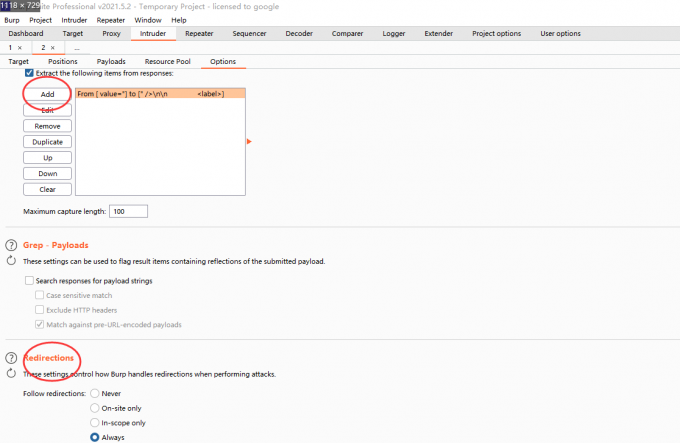The width and height of the screenshot is (680, 443).
Task: Open the Project options tab
Action: click(497, 33)
